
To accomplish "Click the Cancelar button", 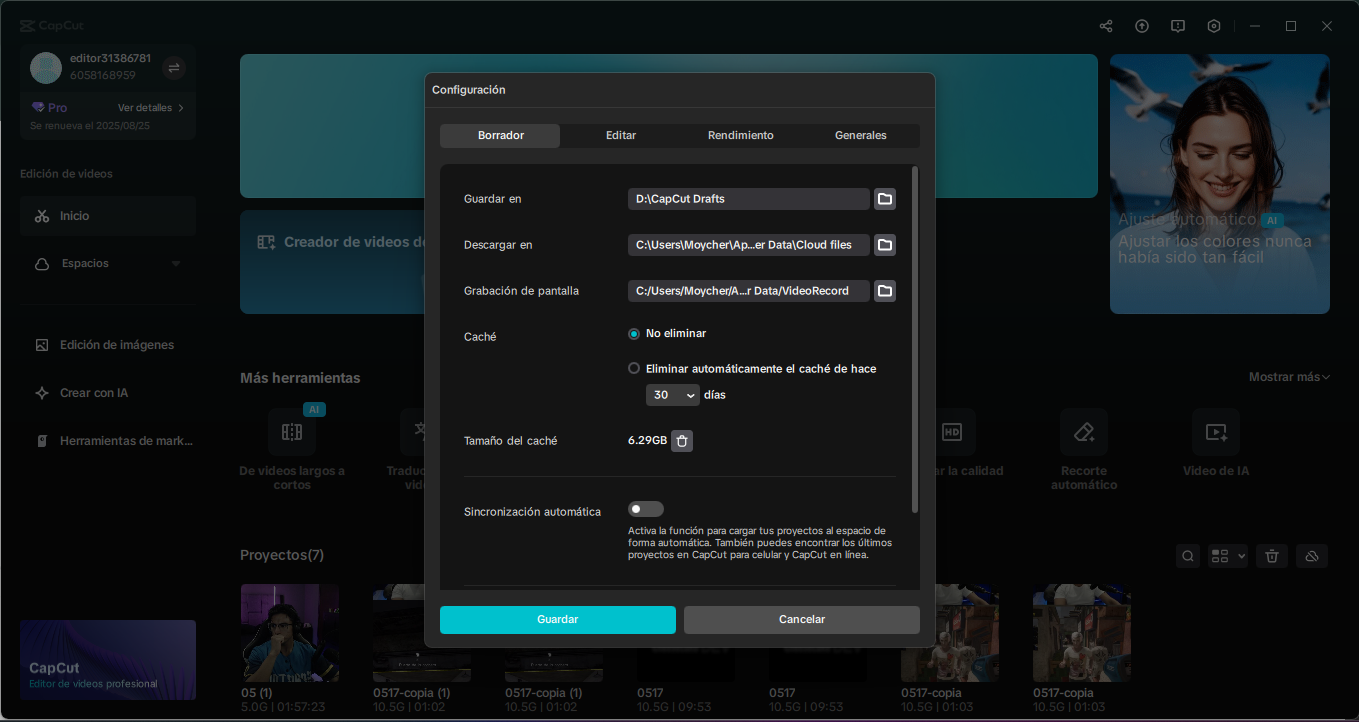I will click(802, 619).
